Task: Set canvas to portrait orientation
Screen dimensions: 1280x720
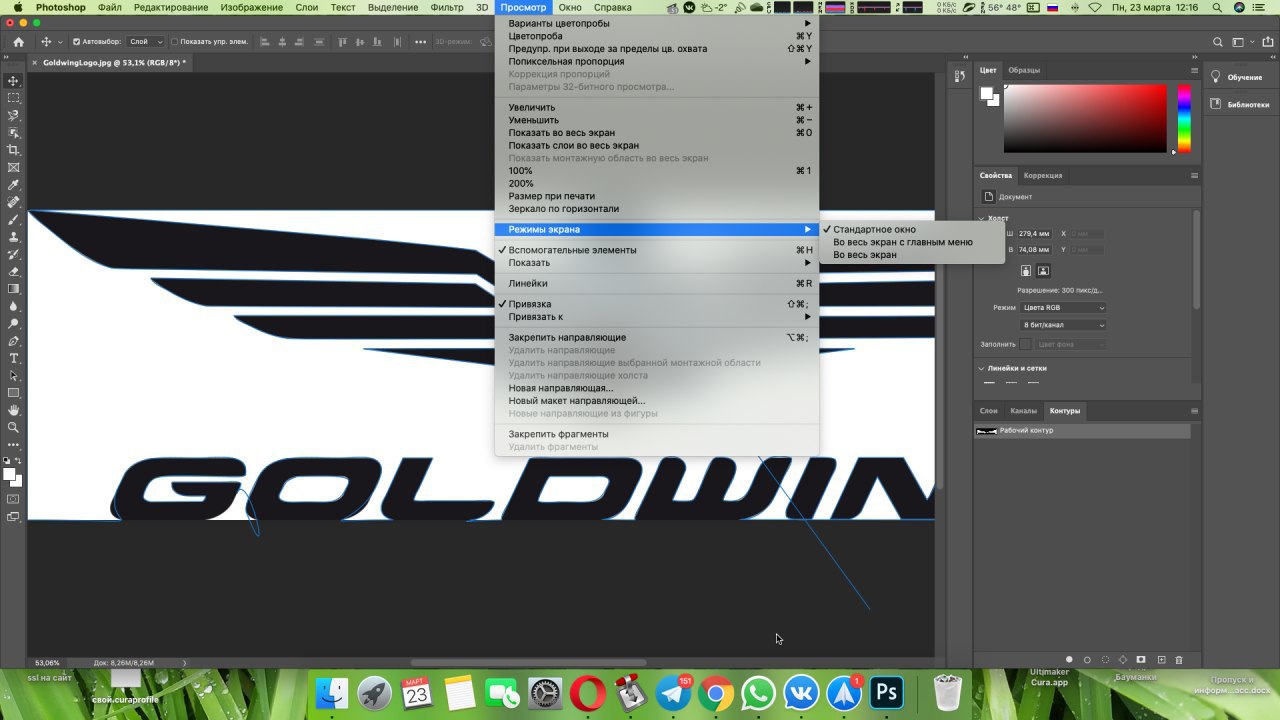Action: 1026,270
